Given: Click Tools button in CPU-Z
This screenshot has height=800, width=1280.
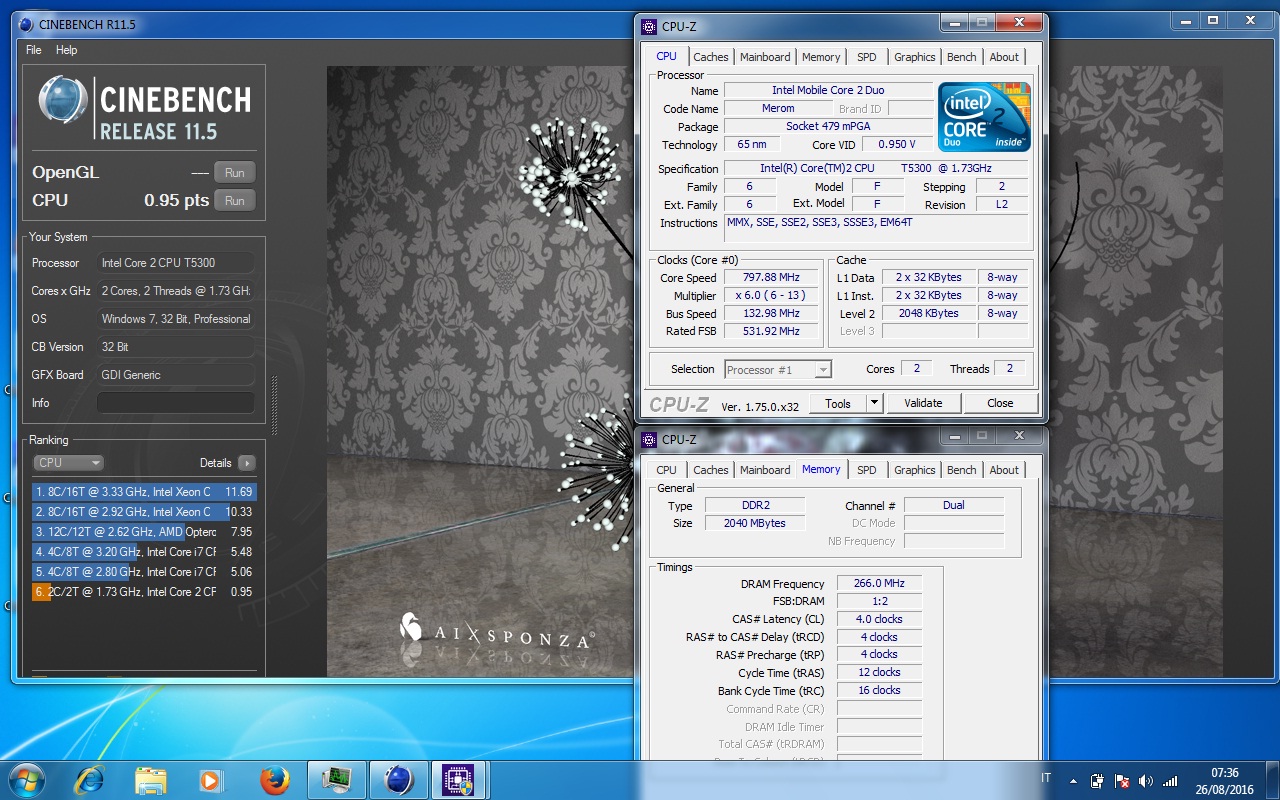Looking at the screenshot, I should (x=838, y=403).
